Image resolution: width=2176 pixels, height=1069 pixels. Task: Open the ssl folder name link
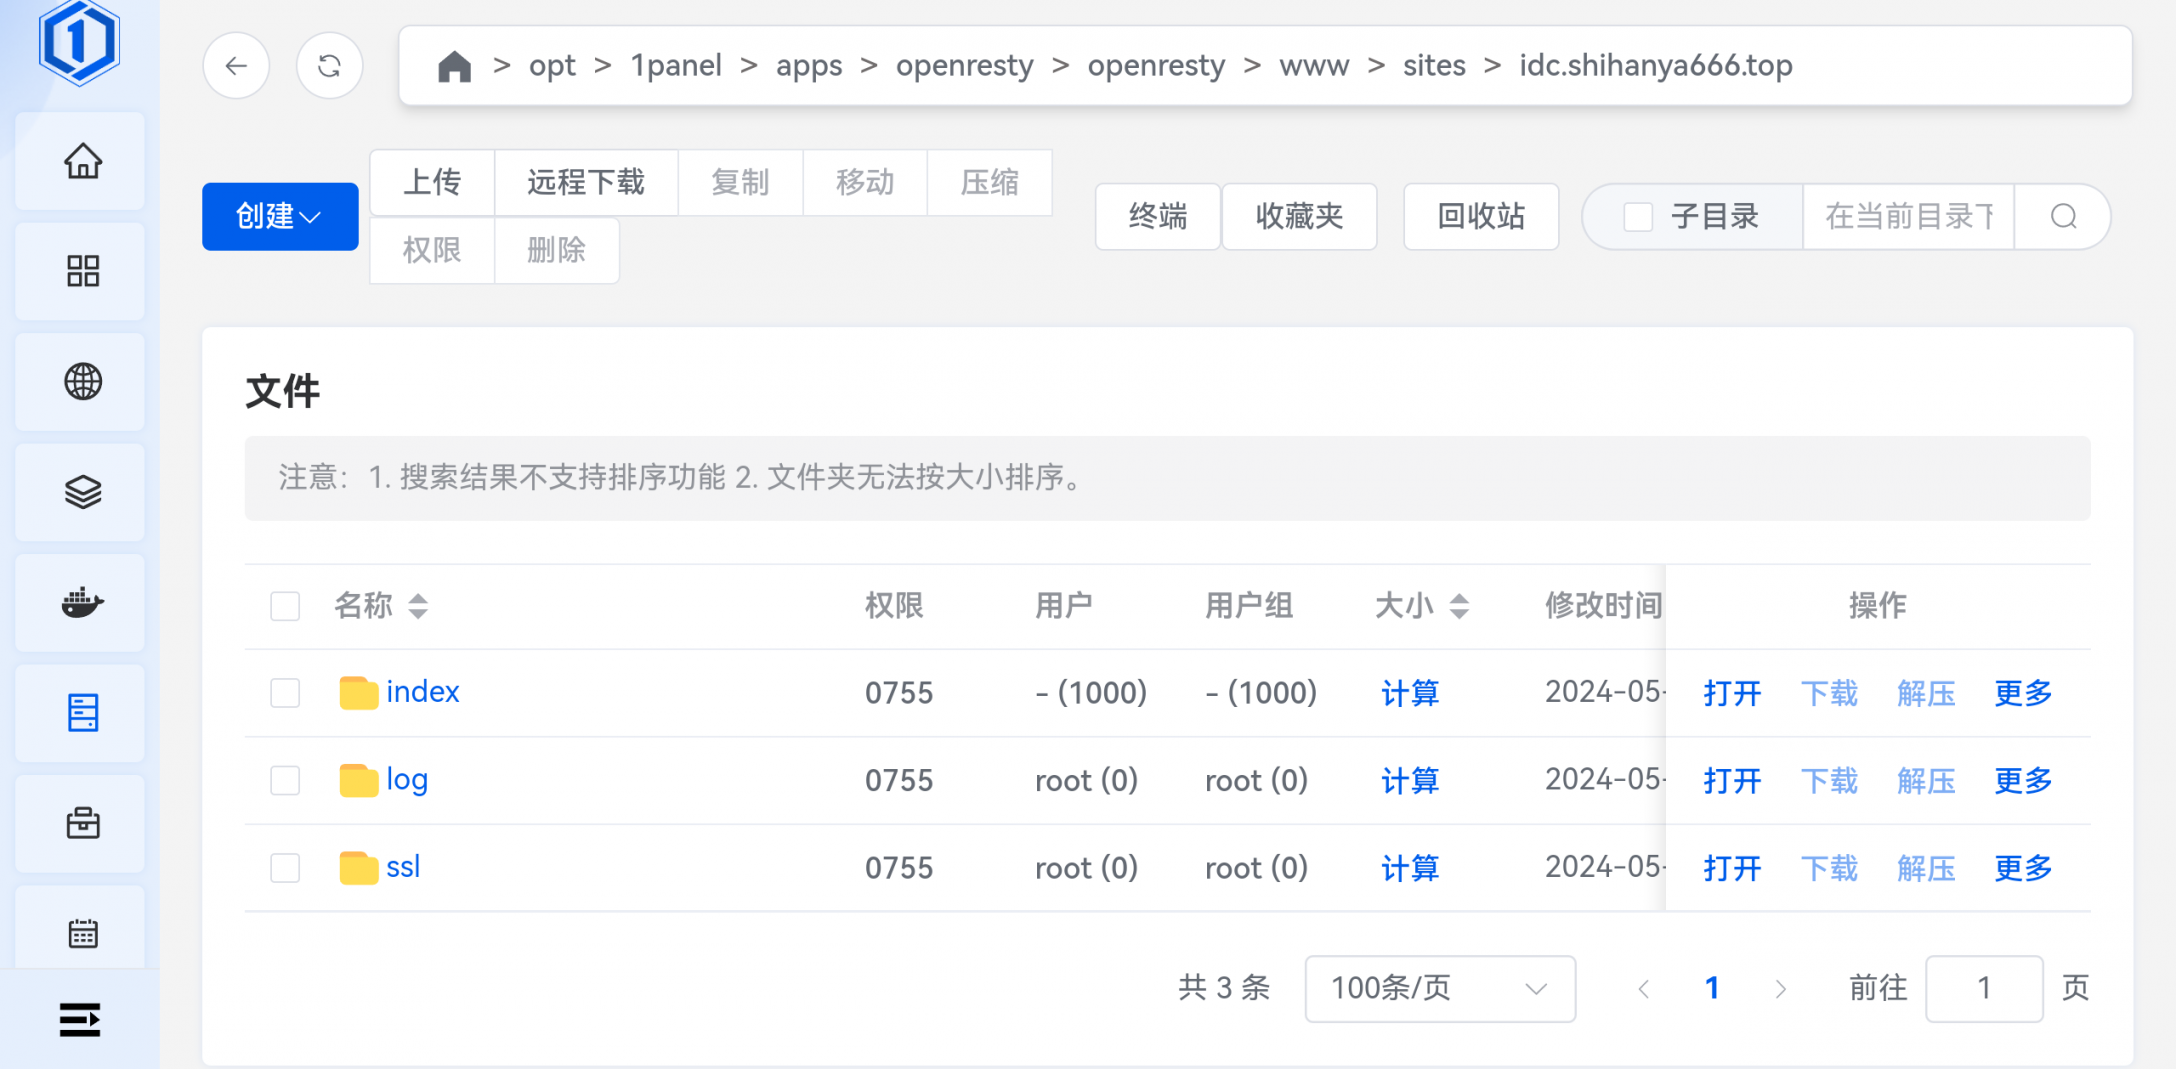tap(403, 867)
